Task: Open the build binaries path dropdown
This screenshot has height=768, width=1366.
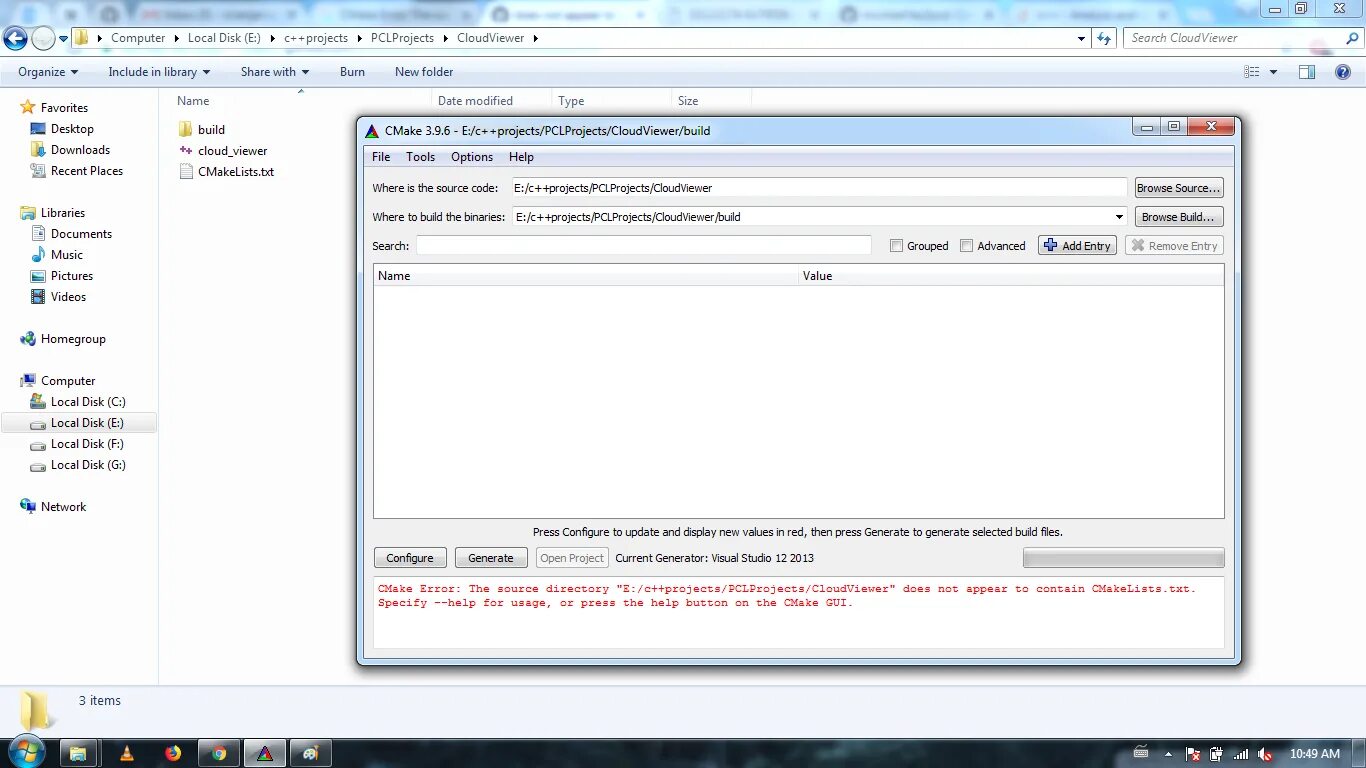Action: (x=1119, y=217)
